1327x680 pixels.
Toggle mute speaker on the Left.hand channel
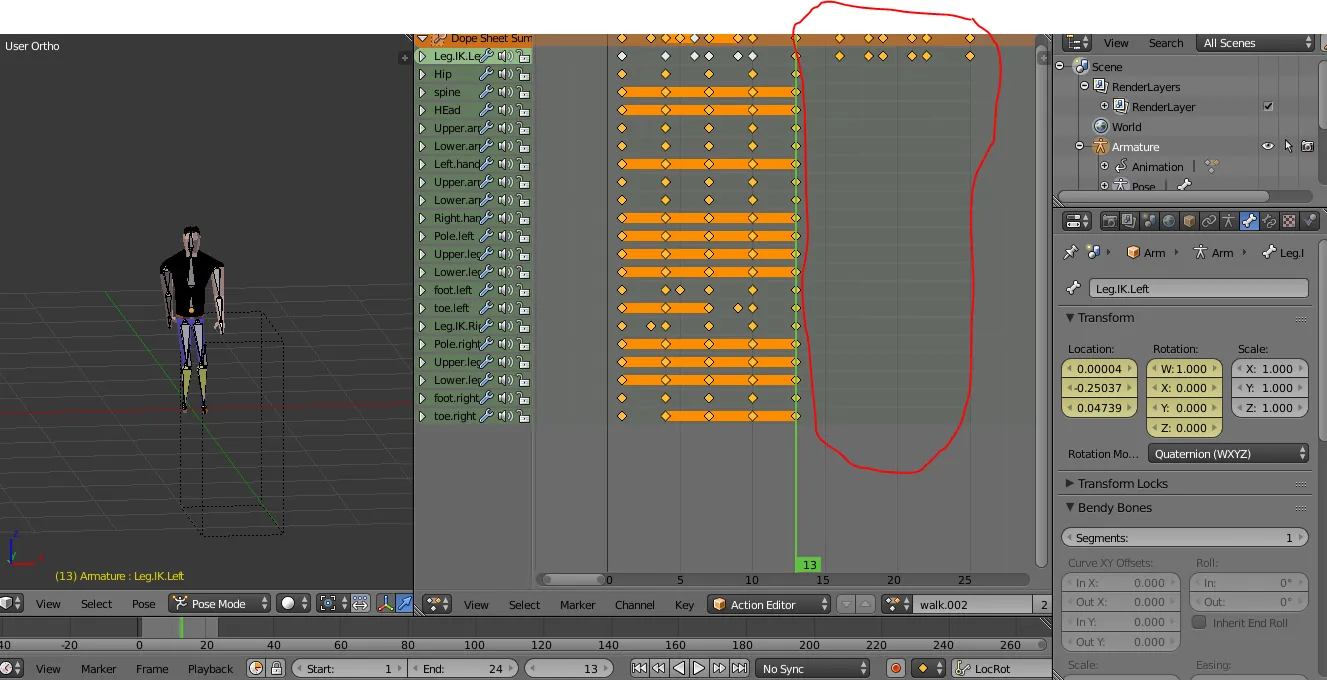click(504, 164)
